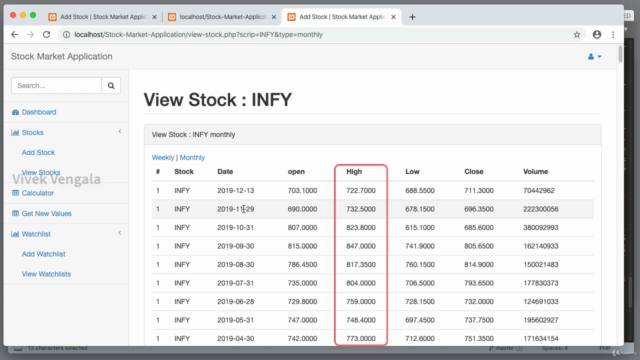
Task: Click the close value 732.0000
Action: click(x=479, y=302)
